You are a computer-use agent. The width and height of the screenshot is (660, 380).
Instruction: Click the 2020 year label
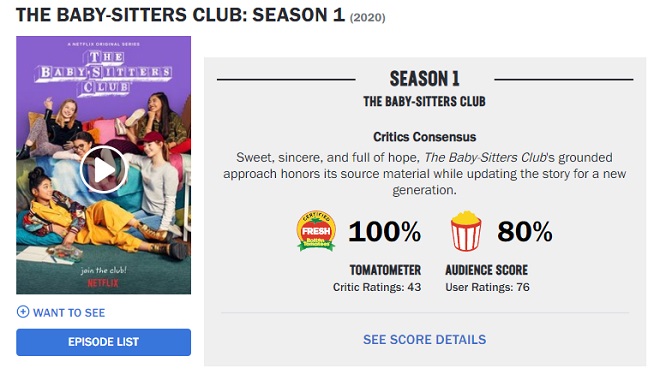pos(367,18)
